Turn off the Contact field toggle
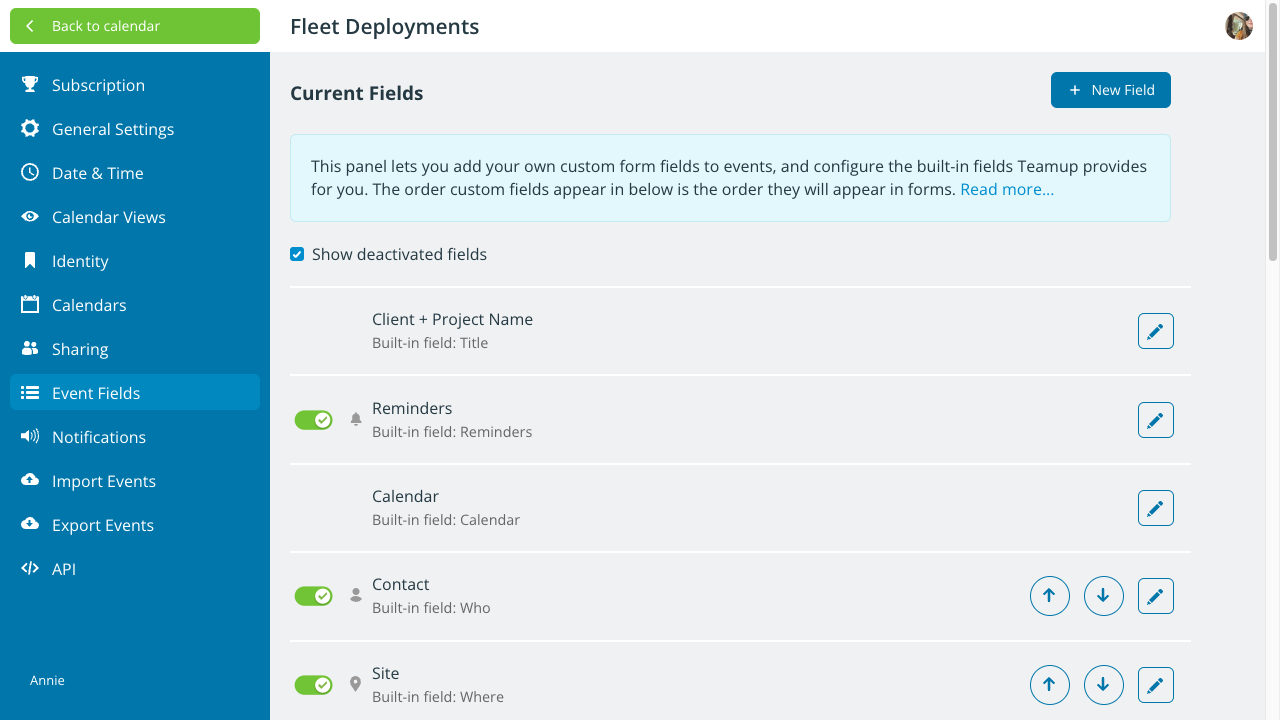This screenshot has width=1280, height=720. pos(313,596)
